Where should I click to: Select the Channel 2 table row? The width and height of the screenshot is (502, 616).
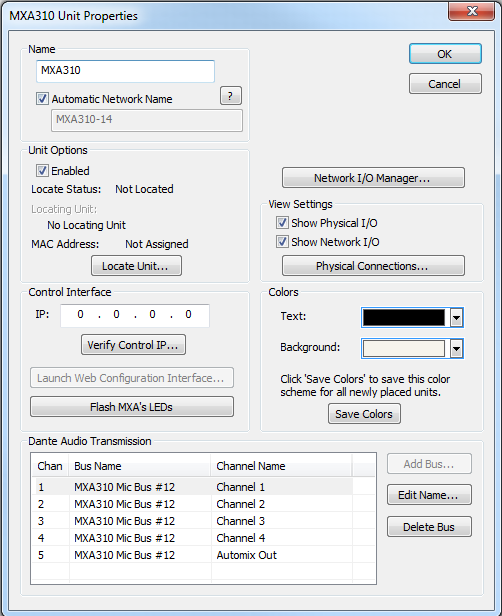pyautogui.click(x=192, y=504)
